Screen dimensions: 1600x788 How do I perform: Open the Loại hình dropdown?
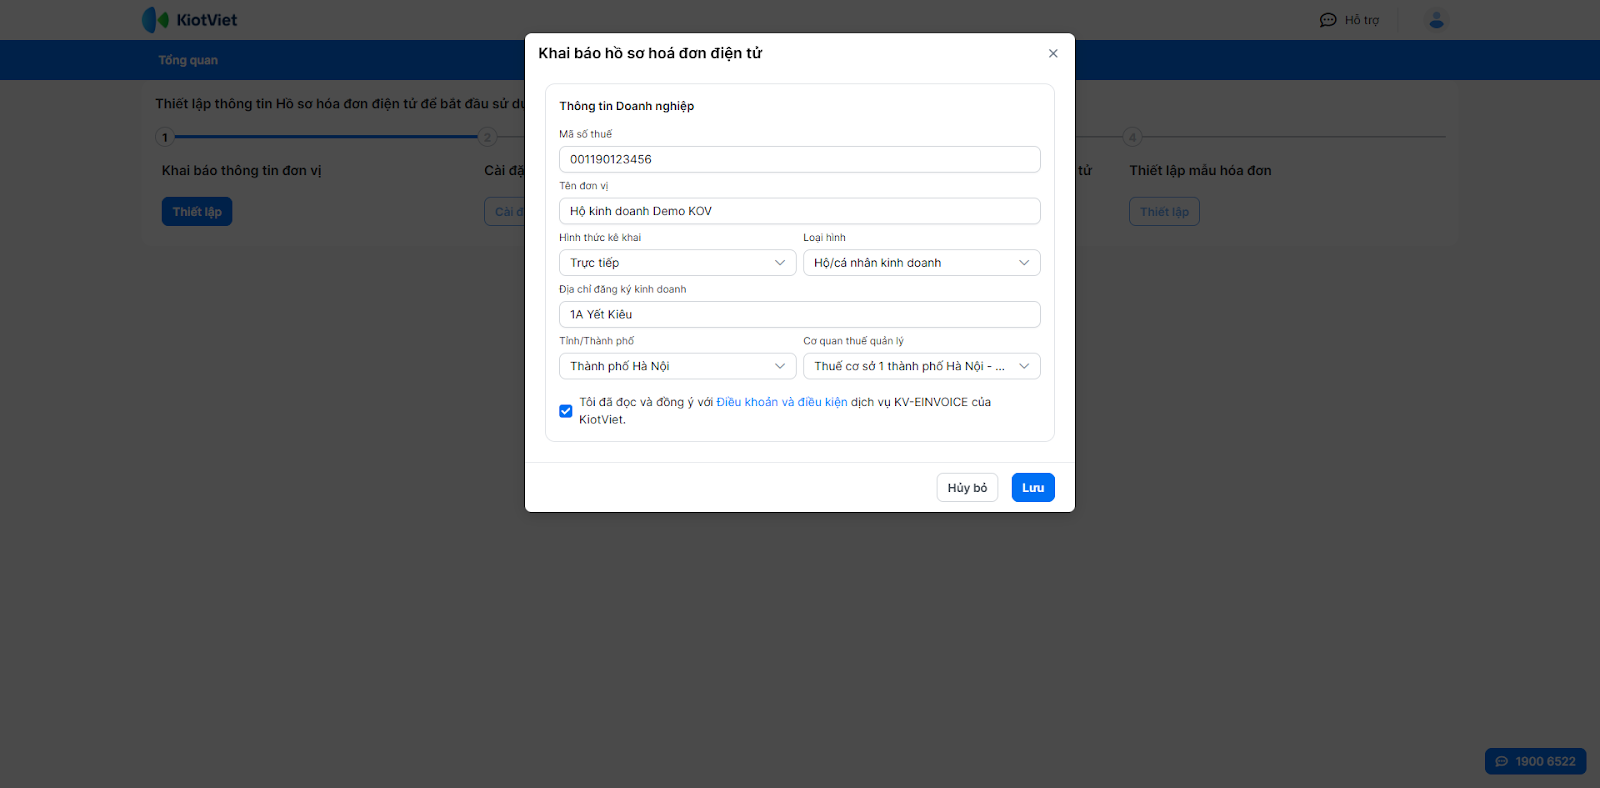tap(921, 263)
